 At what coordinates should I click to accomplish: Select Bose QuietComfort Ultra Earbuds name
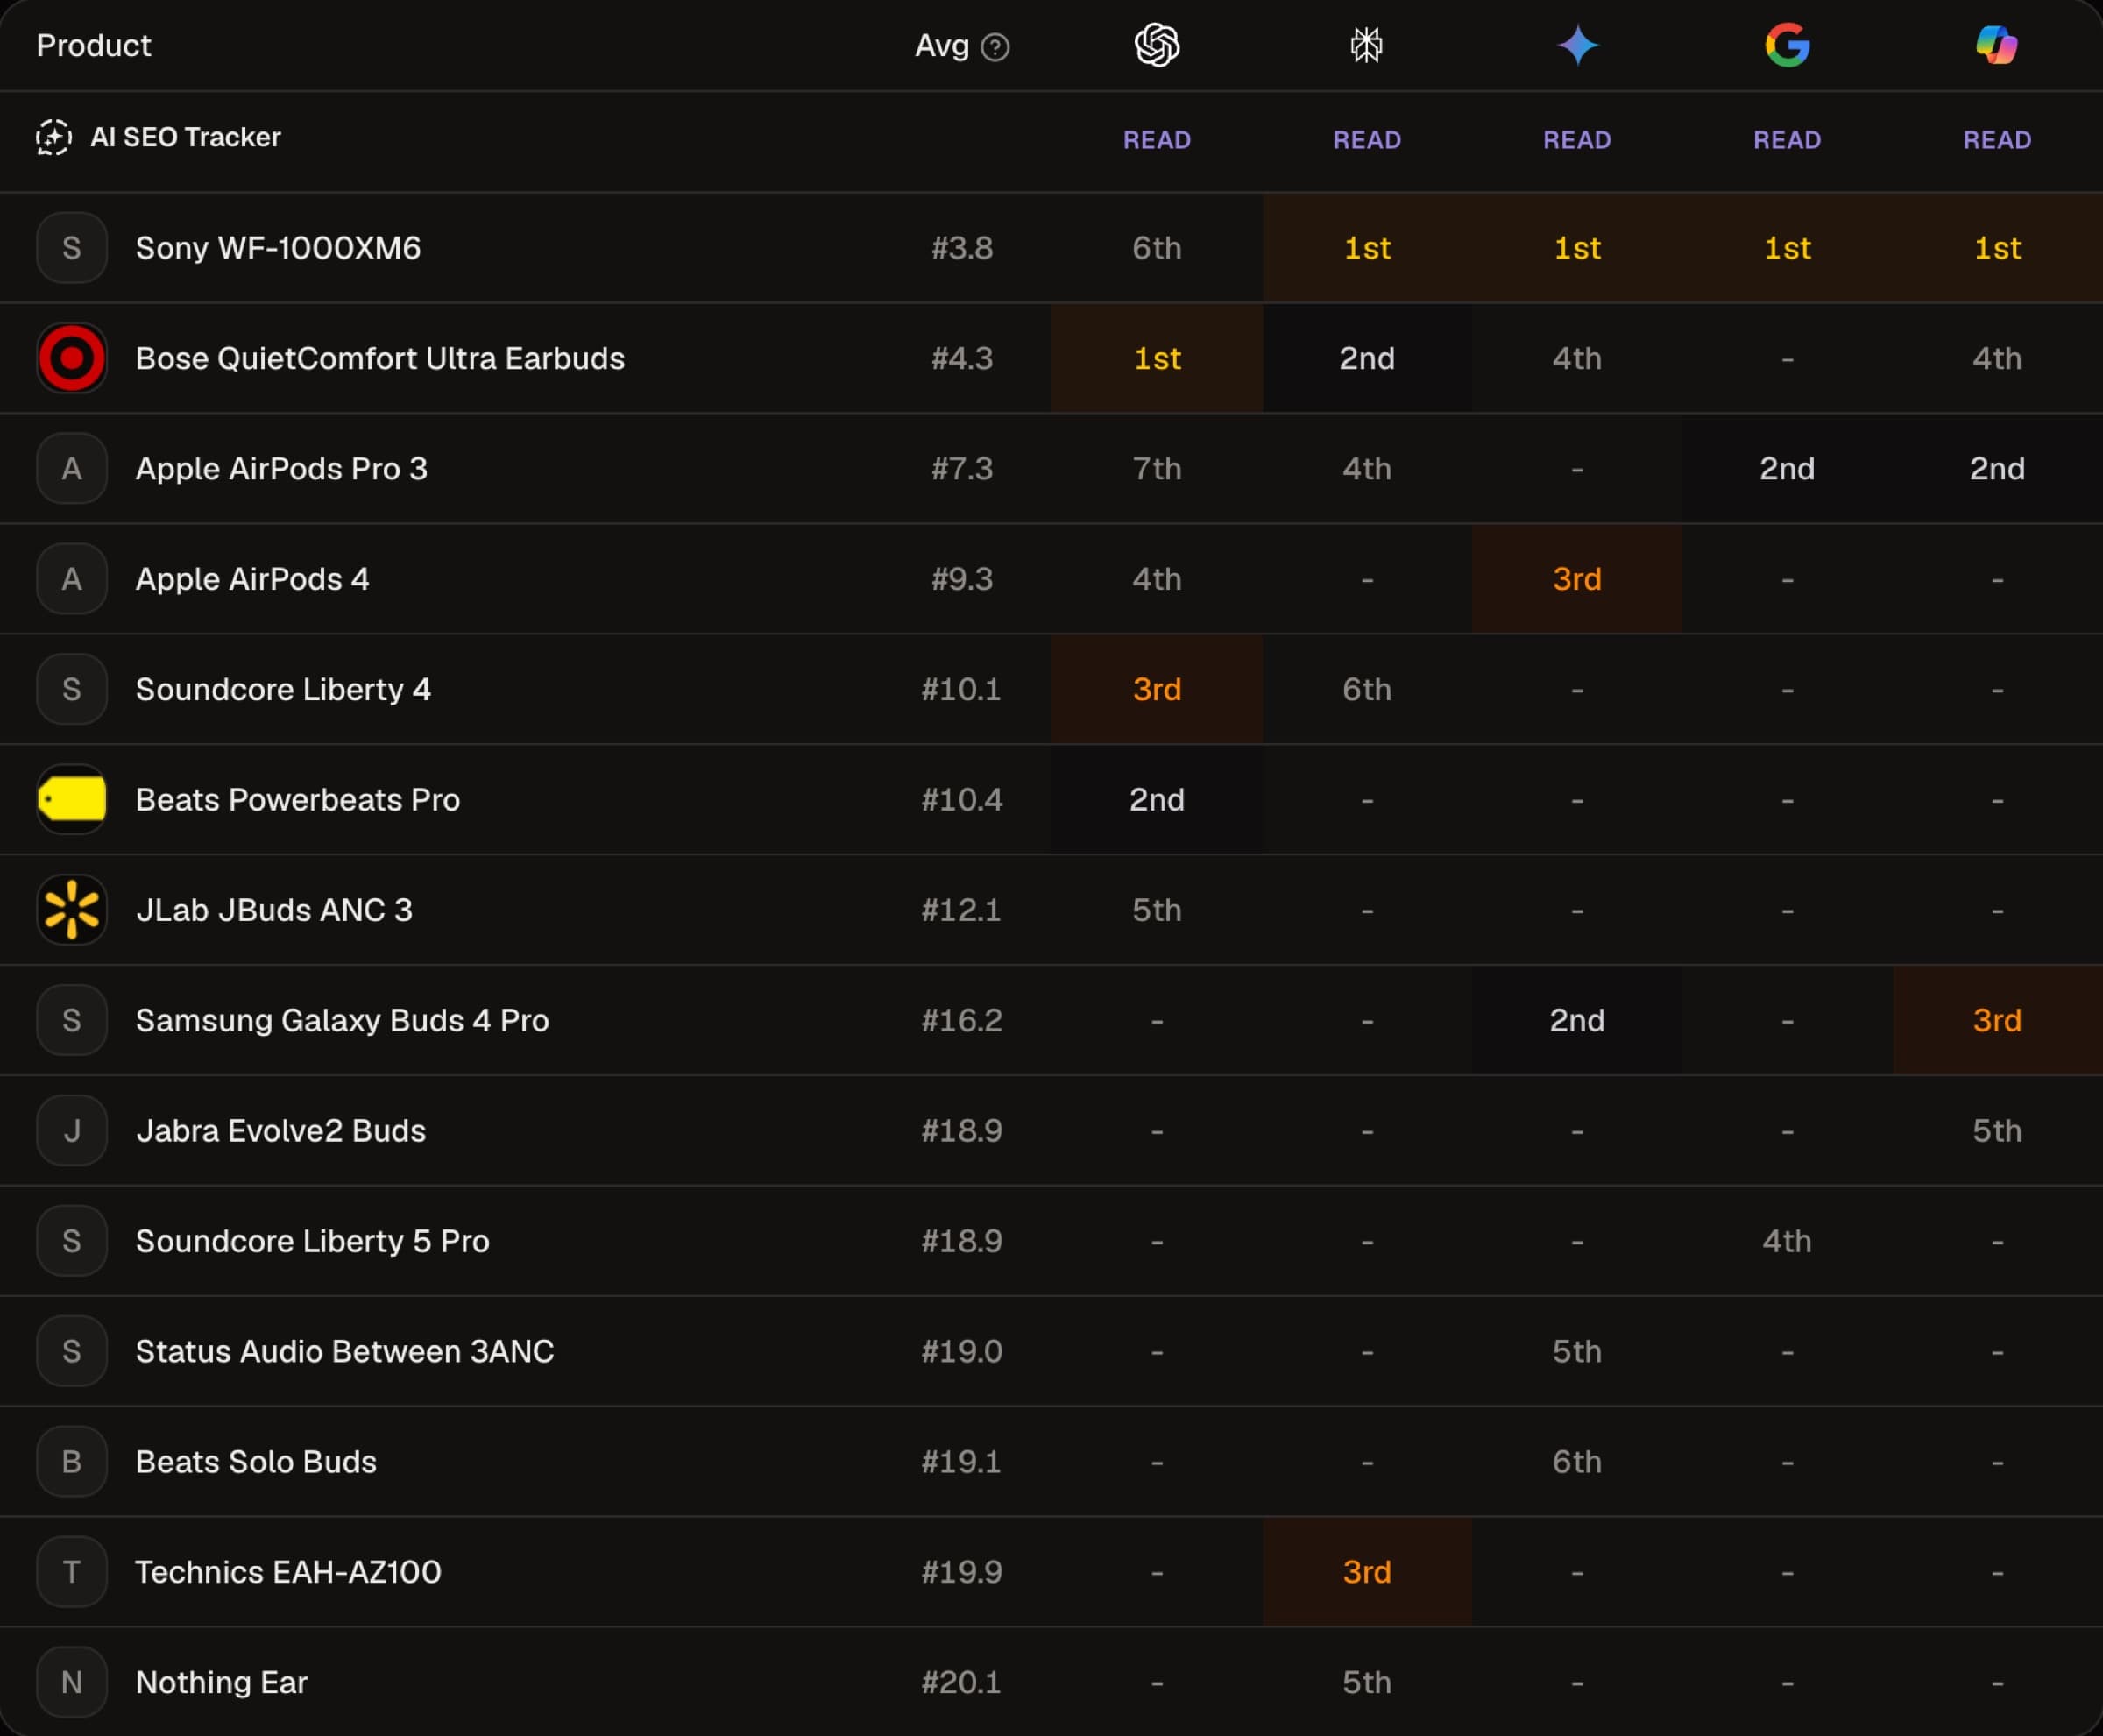click(x=380, y=358)
